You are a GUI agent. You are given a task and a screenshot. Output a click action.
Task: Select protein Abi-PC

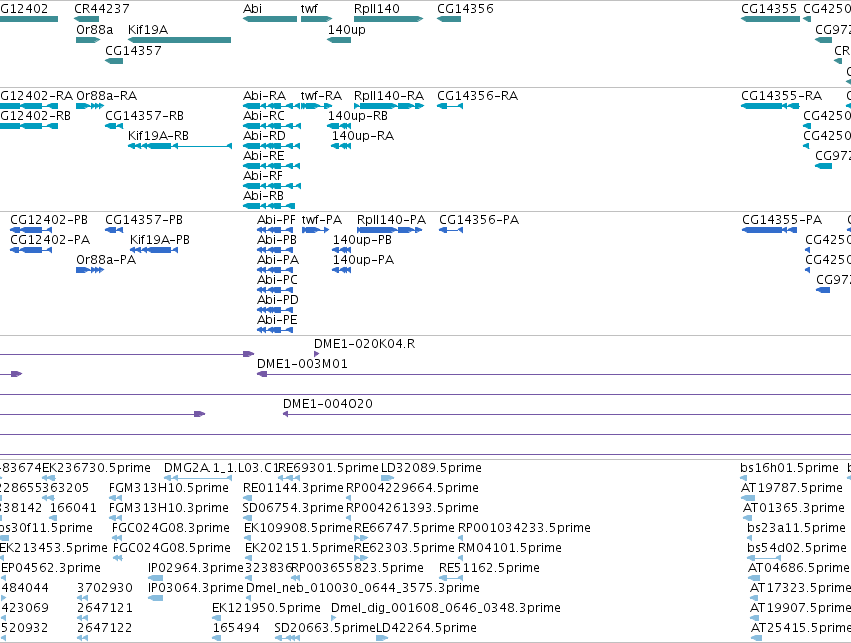point(277,281)
